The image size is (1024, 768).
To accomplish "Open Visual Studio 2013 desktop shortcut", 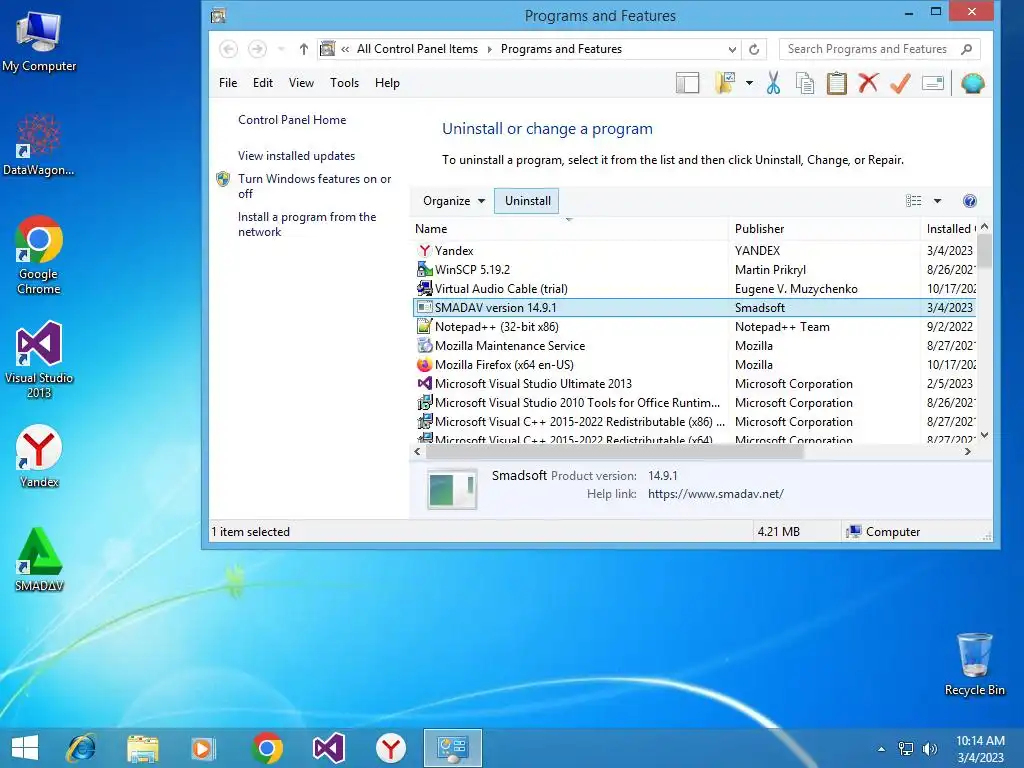I will (39, 359).
